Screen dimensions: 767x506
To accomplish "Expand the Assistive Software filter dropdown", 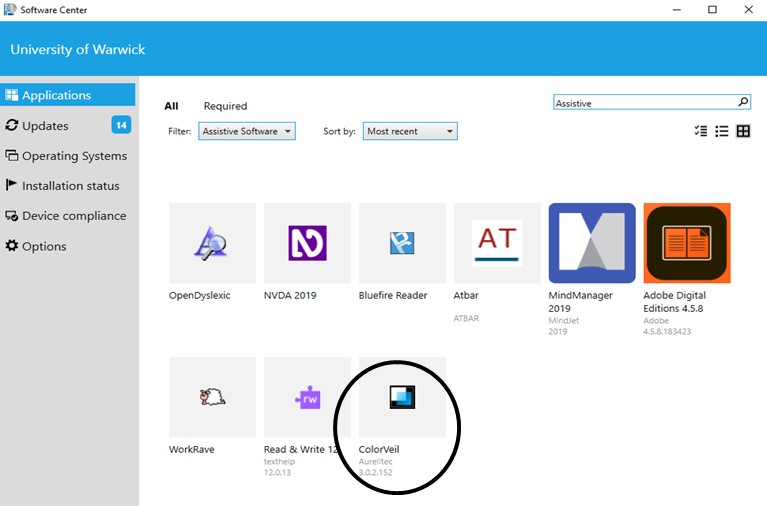I will click(x=247, y=131).
